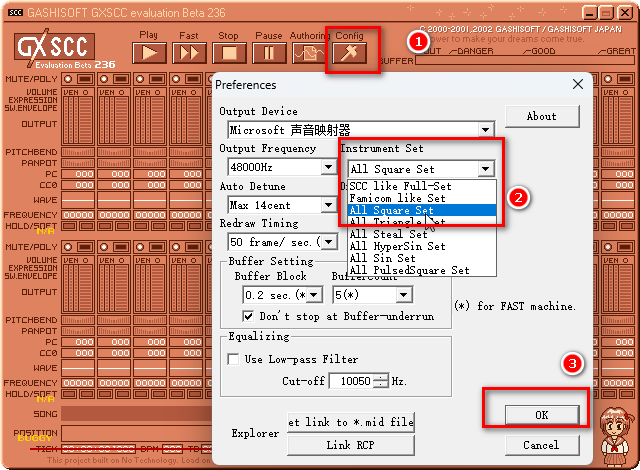Select SCC like Full-Set option
640x470 pixels.
pos(422,186)
